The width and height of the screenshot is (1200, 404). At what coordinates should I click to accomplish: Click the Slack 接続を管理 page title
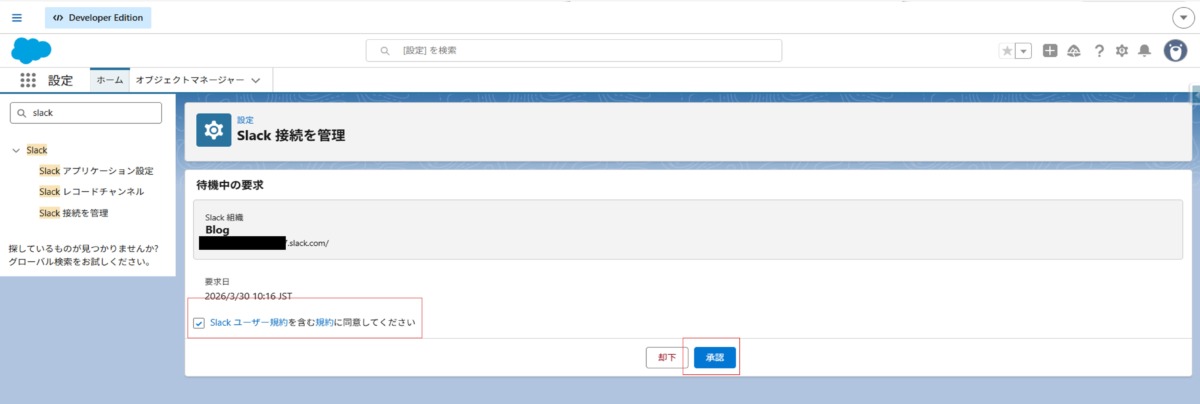click(x=291, y=135)
